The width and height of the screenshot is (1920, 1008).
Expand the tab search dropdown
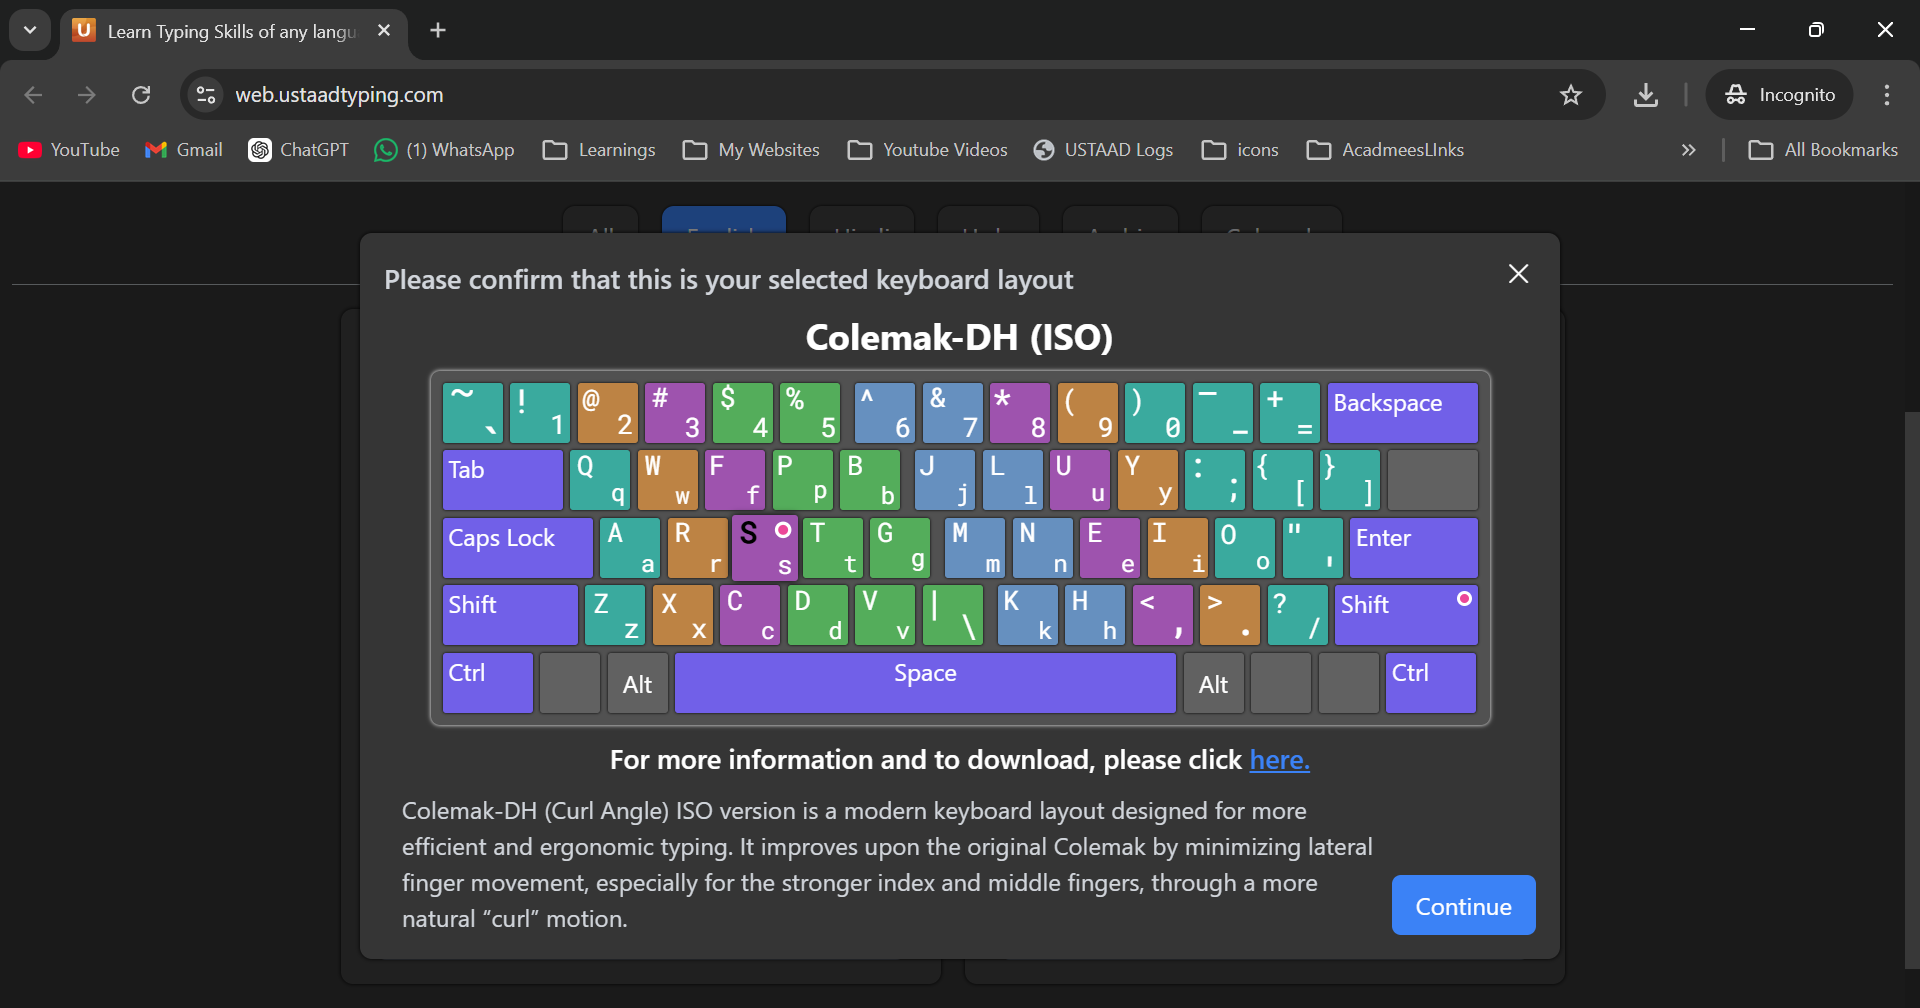pyautogui.click(x=30, y=30)
